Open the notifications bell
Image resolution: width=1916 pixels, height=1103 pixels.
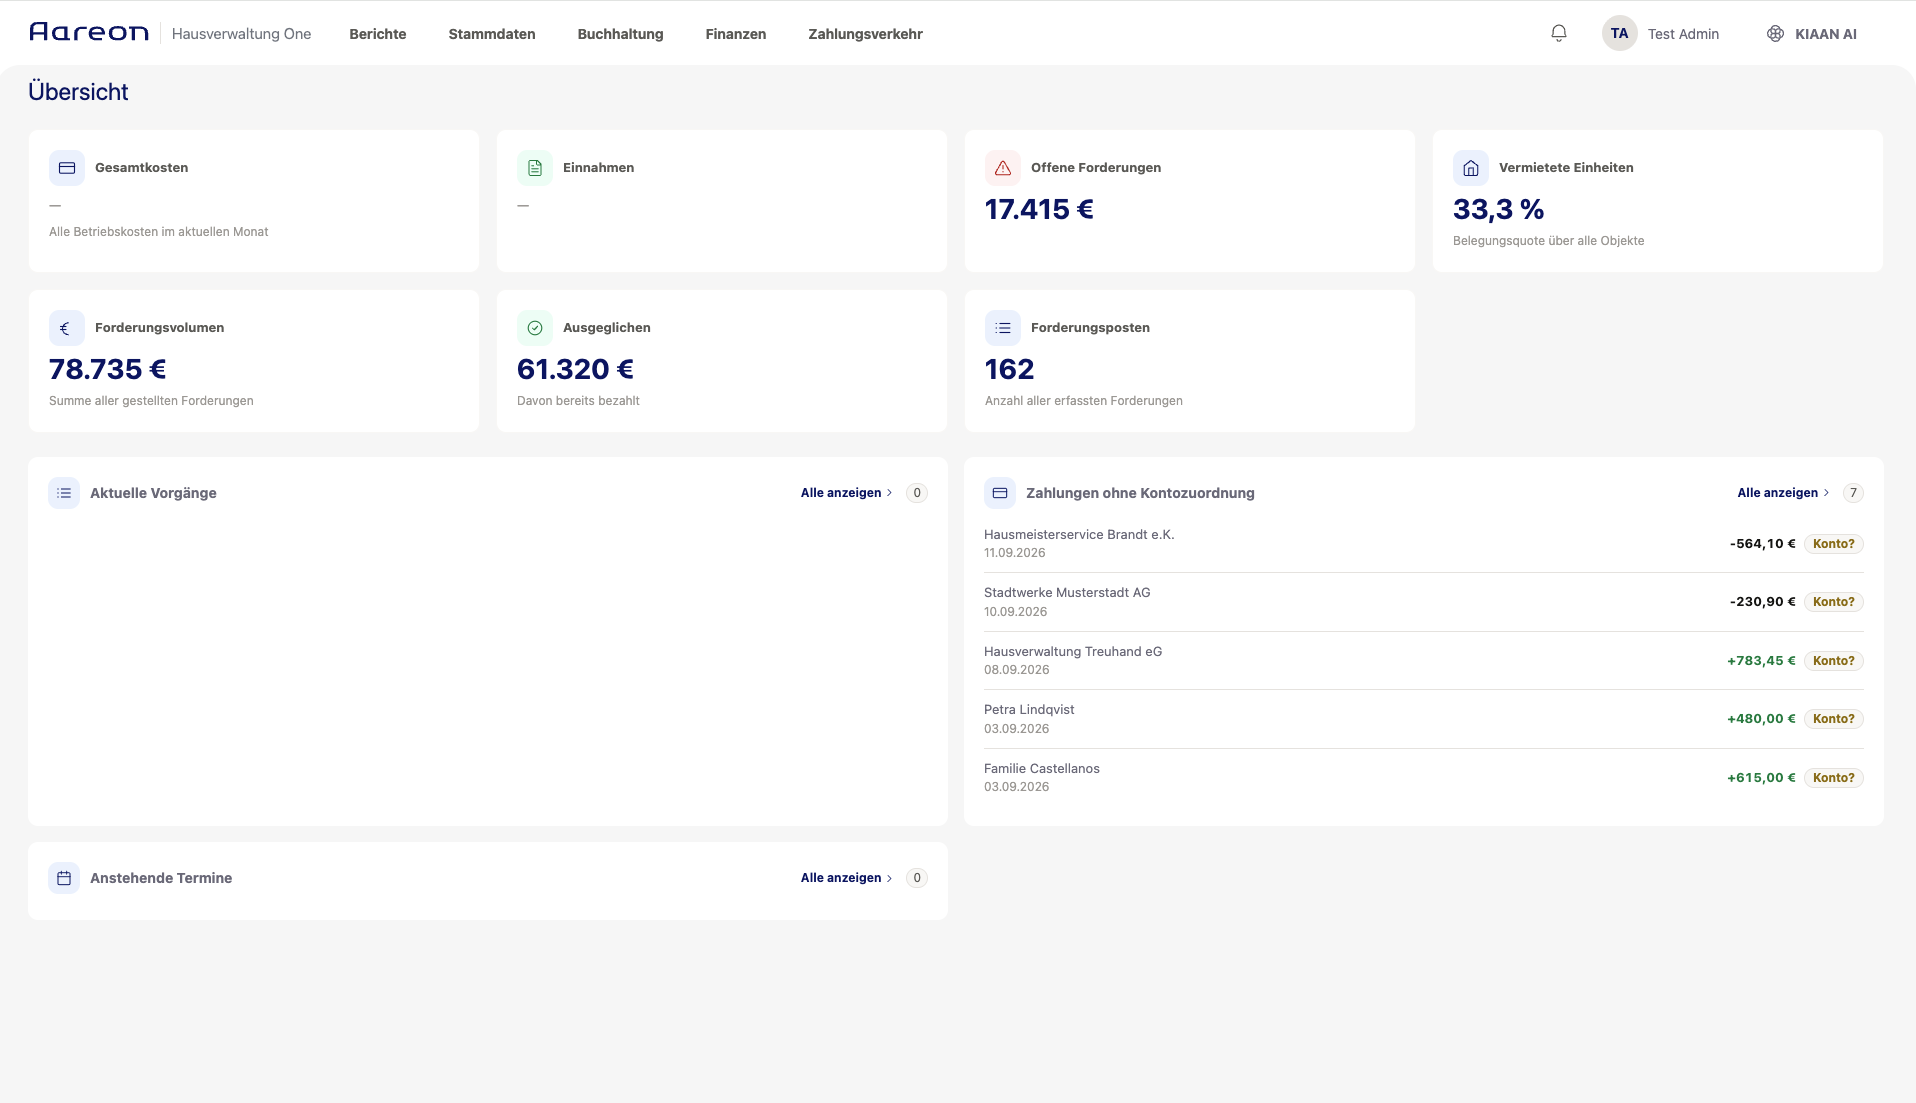point(1559,33)
